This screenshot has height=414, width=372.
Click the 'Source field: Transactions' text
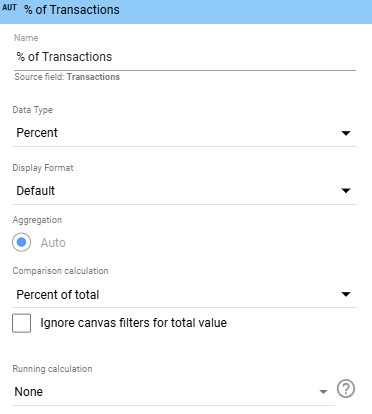(67, 77)
